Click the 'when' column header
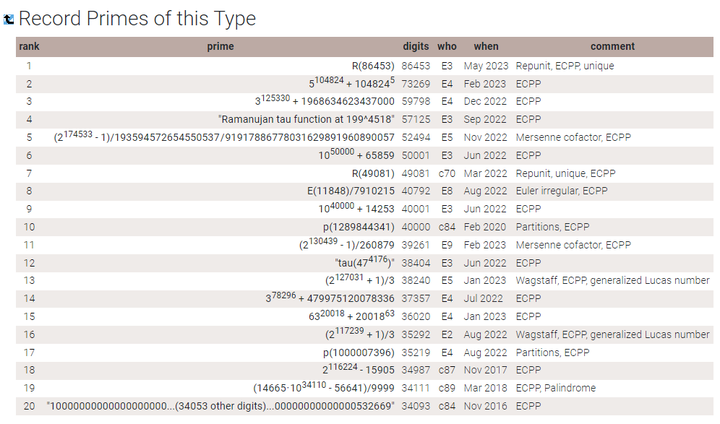720x424 pixels. [x=486, y=47]
